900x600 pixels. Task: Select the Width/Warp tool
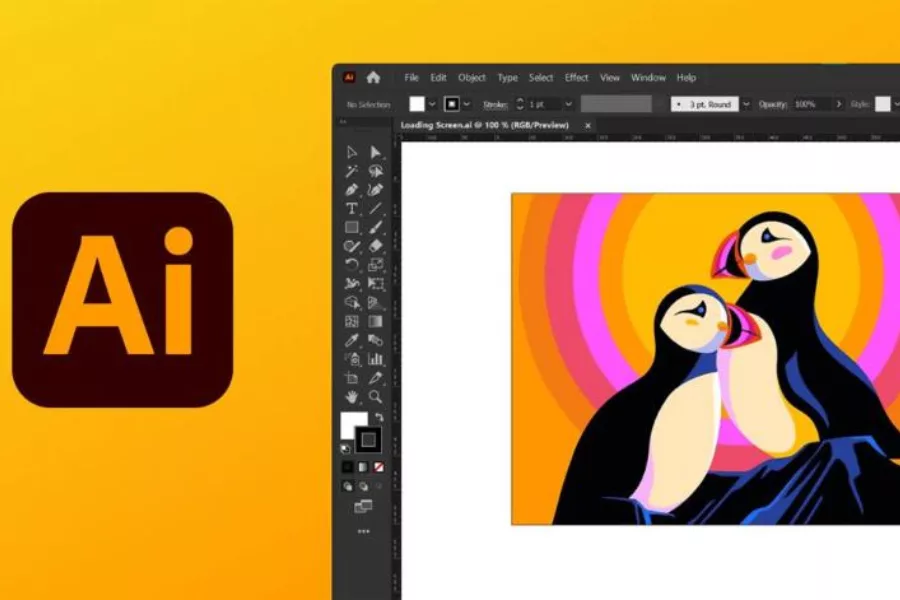click(352, 284)
